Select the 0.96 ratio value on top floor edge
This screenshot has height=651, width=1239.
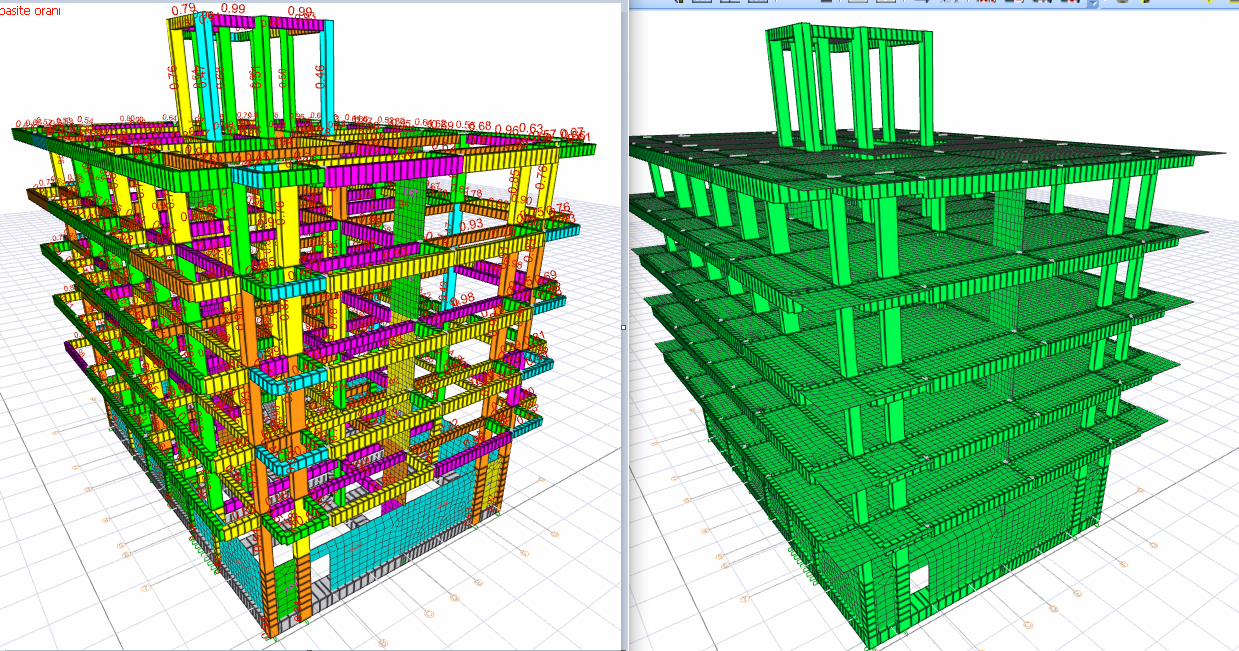507,130
